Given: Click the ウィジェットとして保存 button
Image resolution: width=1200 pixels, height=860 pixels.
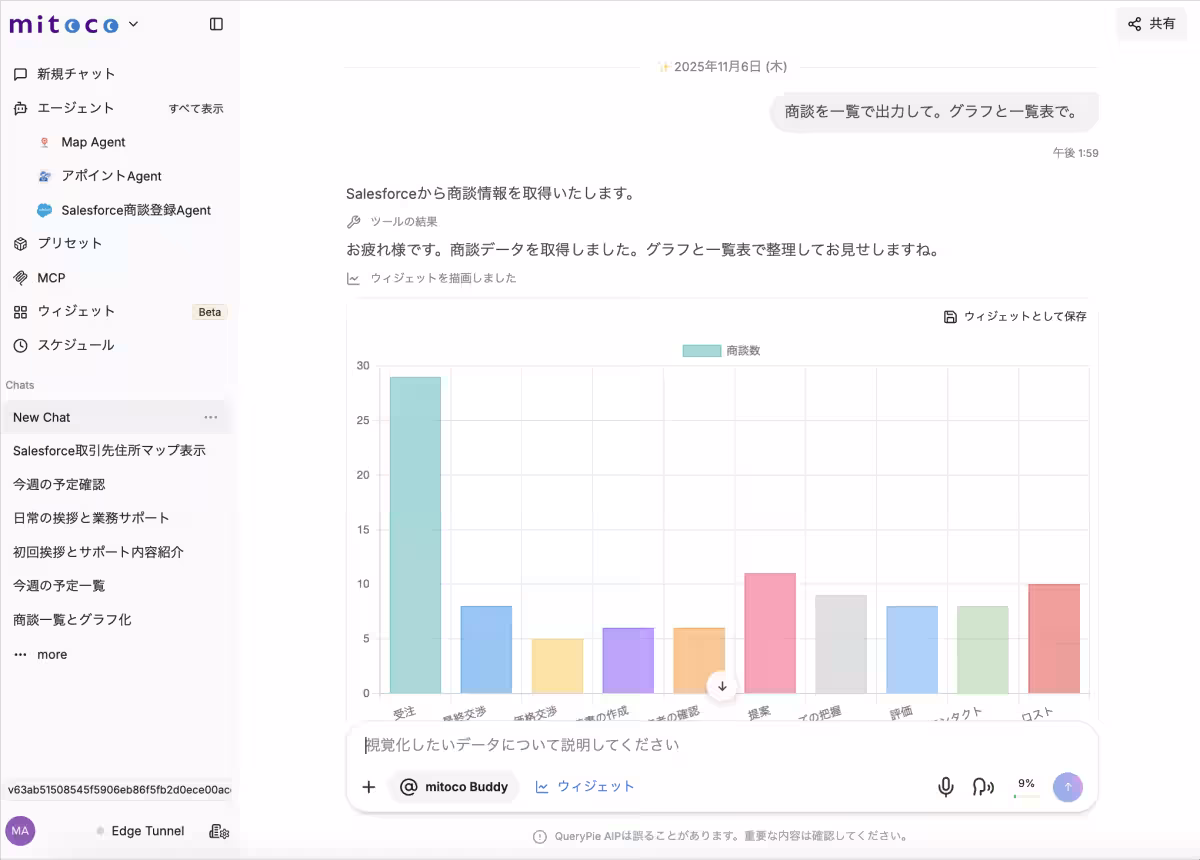Looking at the screenshot, I should (1015, 316).
